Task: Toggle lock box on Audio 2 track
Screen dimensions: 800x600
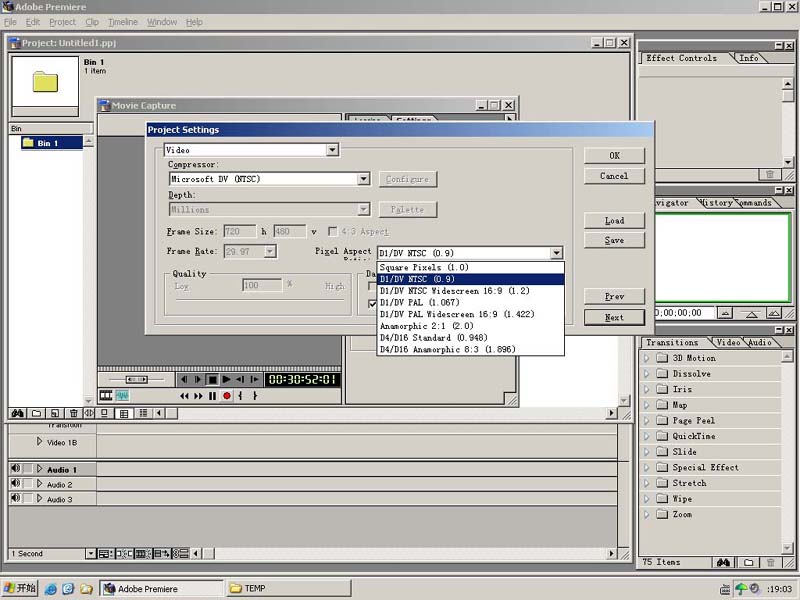Action: [28, 484]
